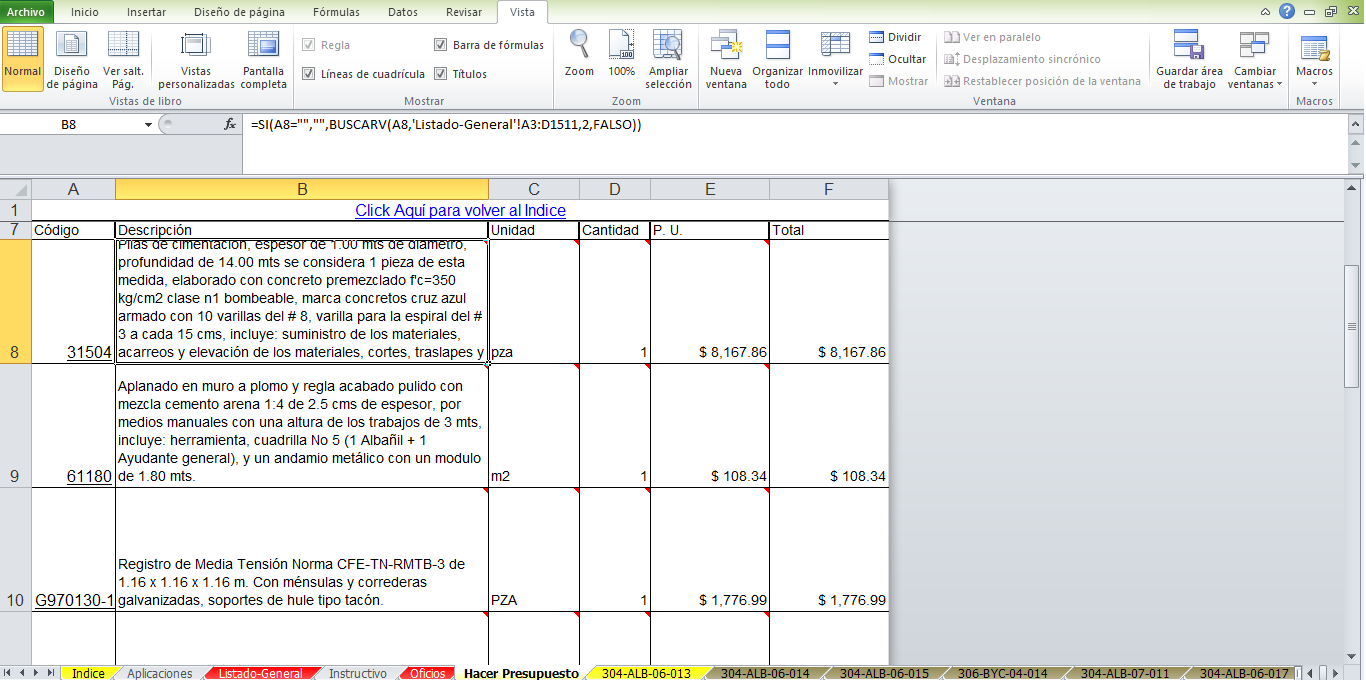Open Vistas personalizadas dialog

coord(196,60)
